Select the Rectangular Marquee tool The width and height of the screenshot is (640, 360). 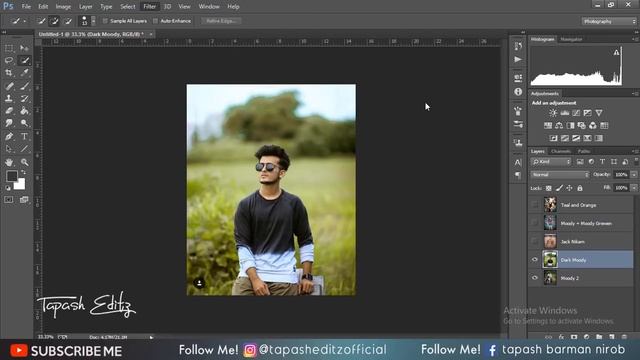coord(9,49)
